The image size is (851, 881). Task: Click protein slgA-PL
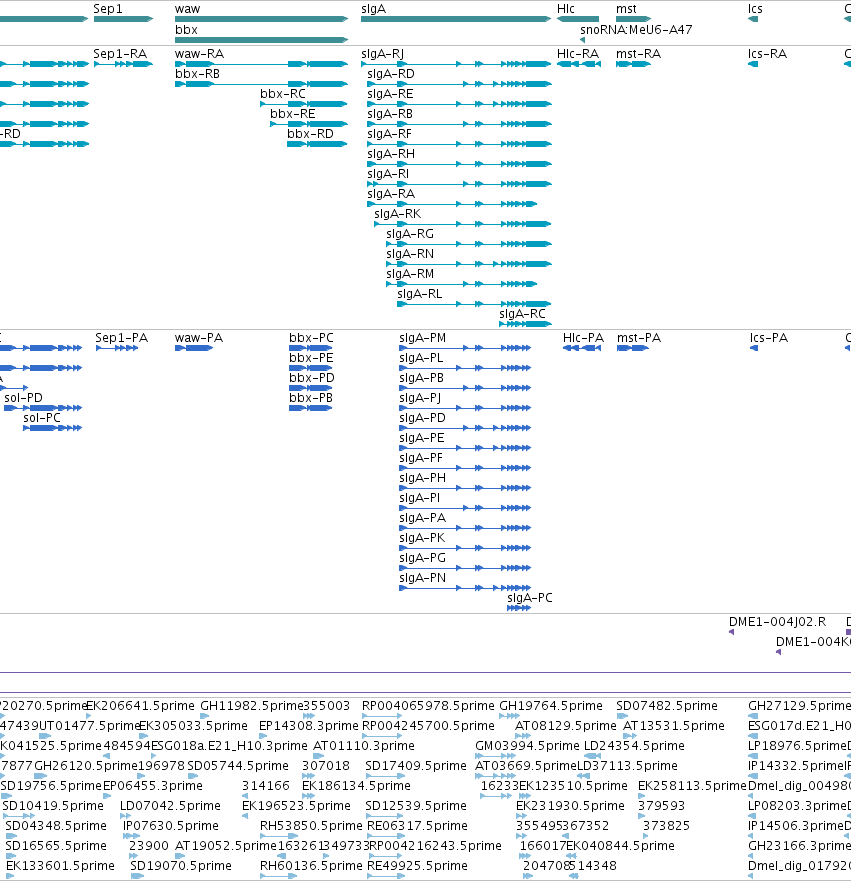tap(465, 368)
